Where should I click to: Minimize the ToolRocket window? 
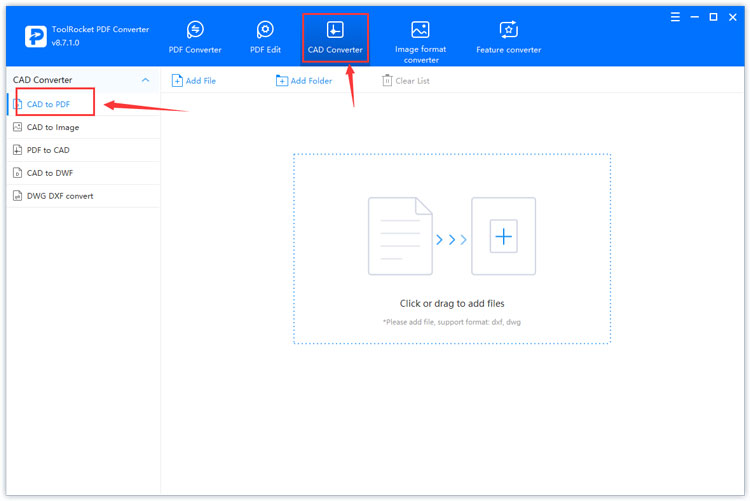pos(695,17)
